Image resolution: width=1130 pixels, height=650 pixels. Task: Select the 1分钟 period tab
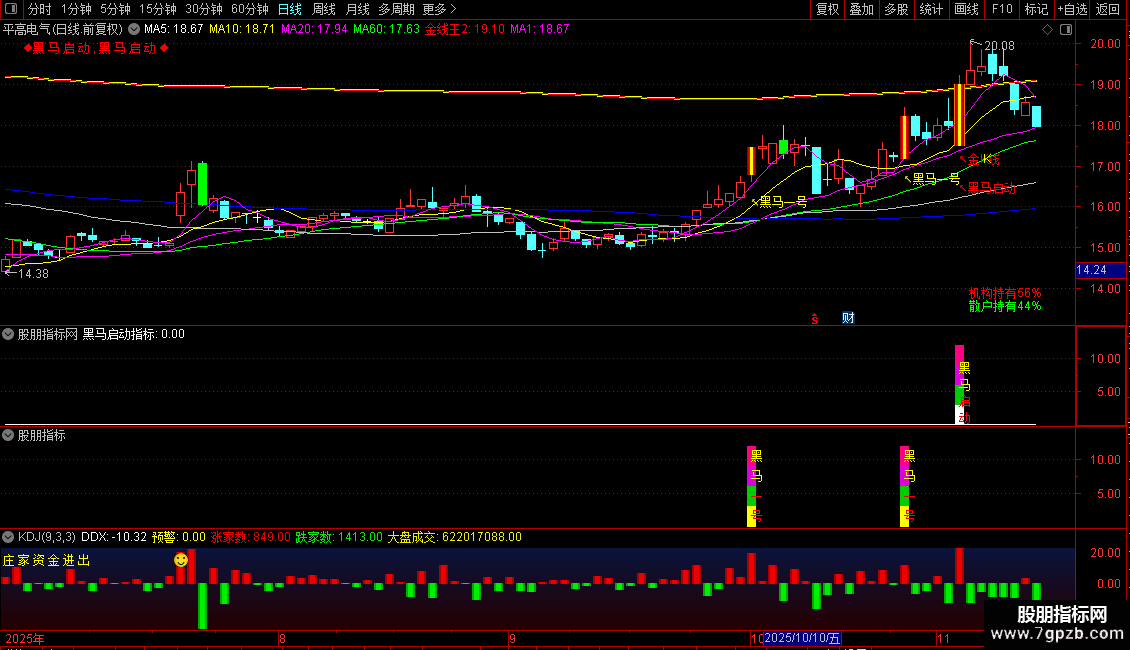[x=76, y=9]
